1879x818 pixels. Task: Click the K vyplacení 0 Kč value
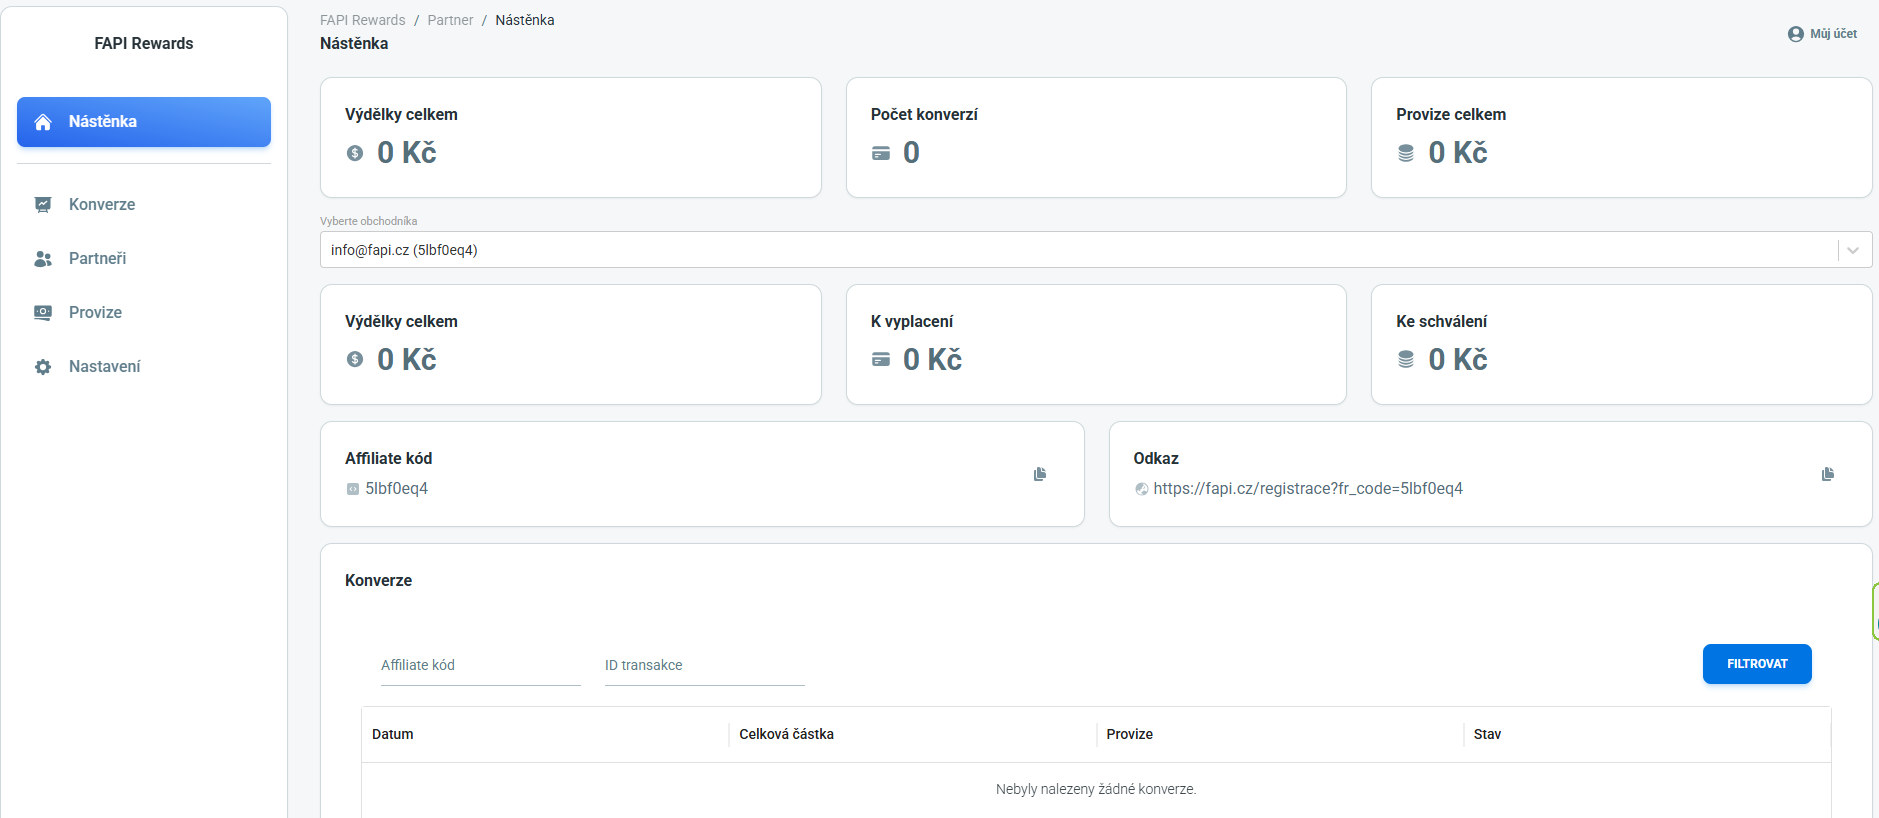coord(932,360)
